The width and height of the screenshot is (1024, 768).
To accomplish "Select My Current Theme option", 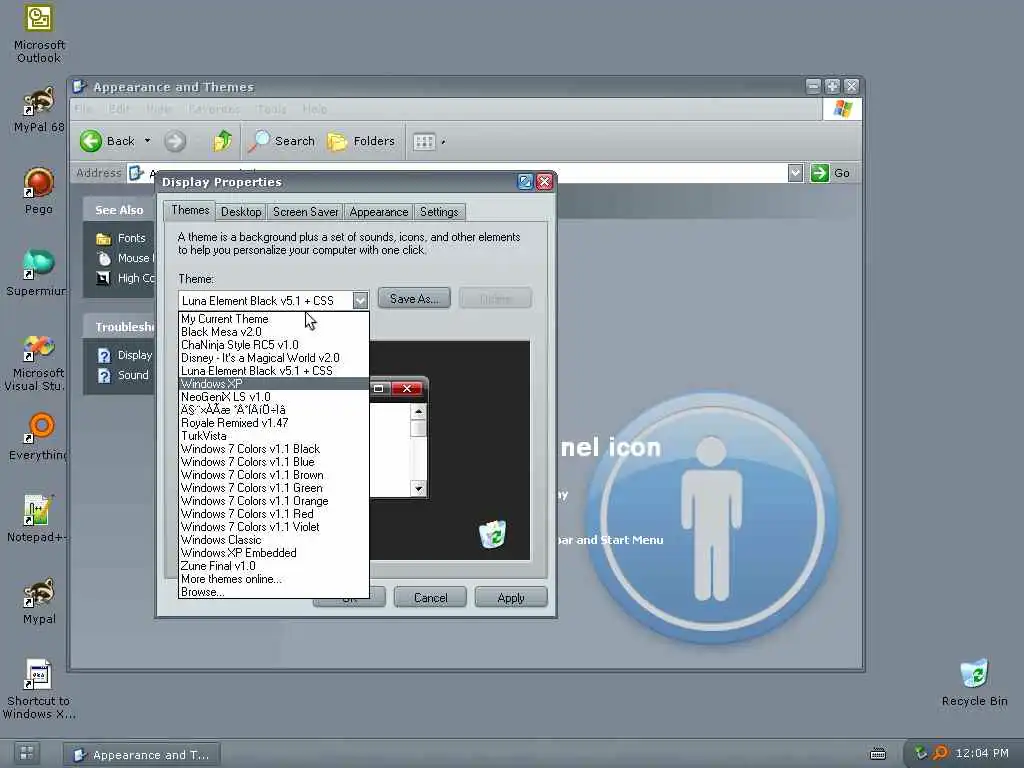I will (274, 319).
